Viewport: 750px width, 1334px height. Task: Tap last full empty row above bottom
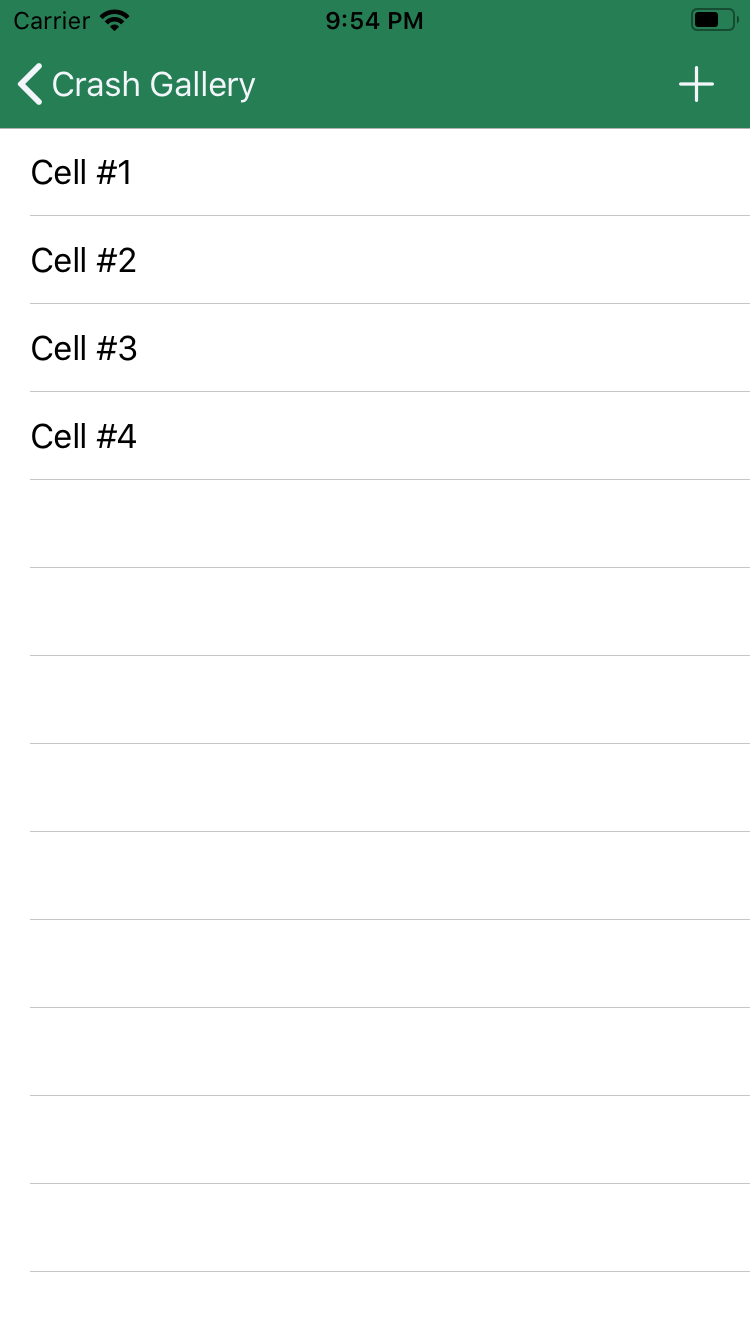coord(375,1228)
